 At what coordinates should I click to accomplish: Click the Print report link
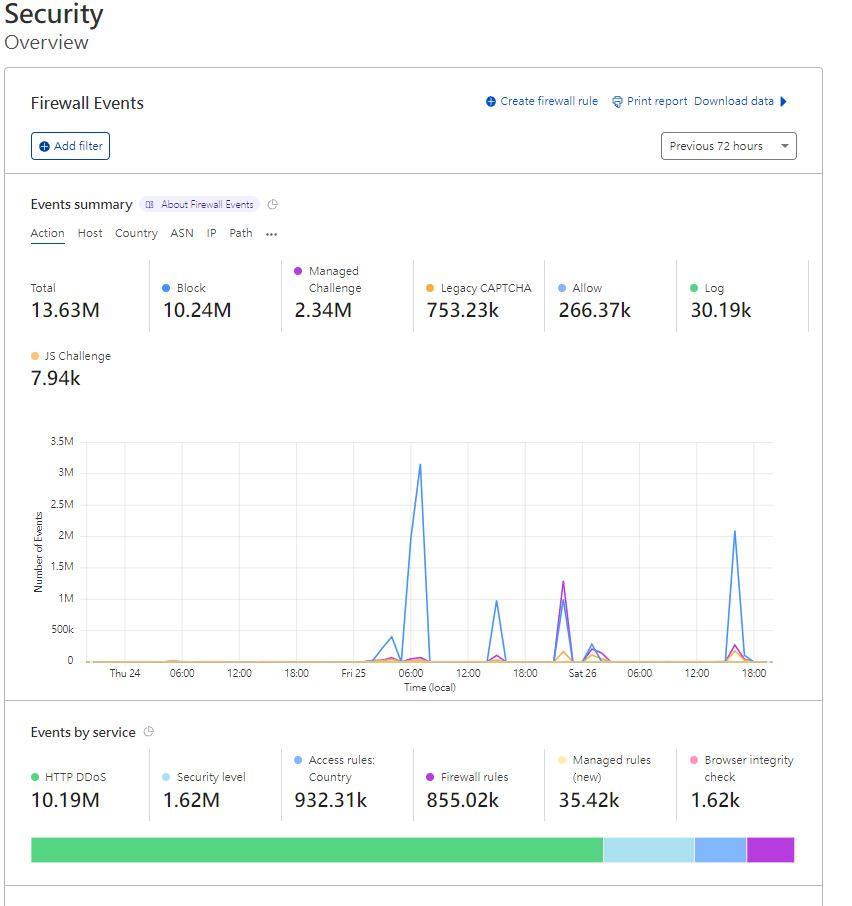(x=657, y=102)
